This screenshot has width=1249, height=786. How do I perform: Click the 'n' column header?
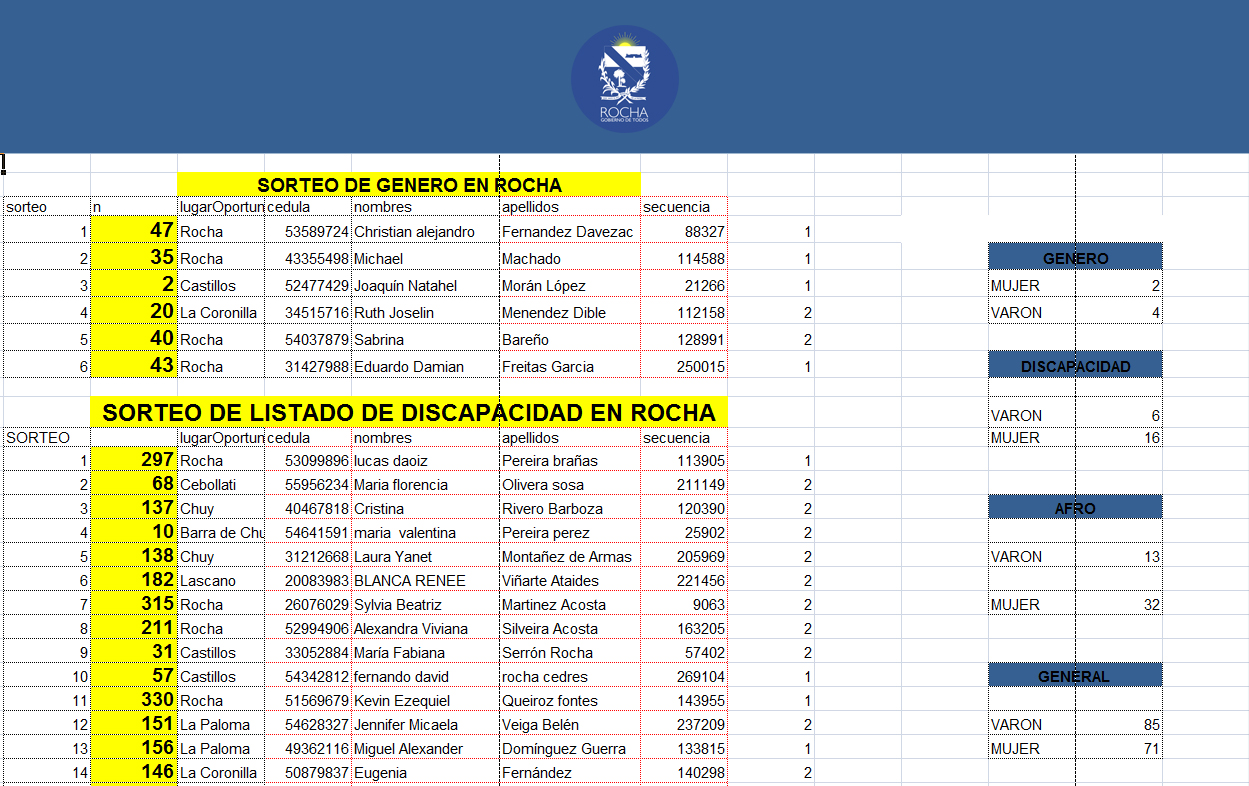[x=97, y=207]
